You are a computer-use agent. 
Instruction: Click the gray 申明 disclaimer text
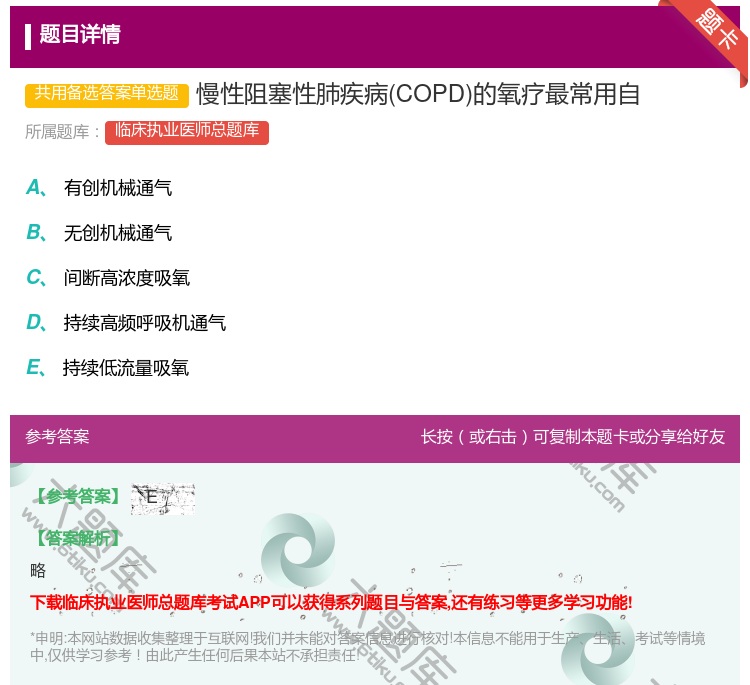[367, 647]
